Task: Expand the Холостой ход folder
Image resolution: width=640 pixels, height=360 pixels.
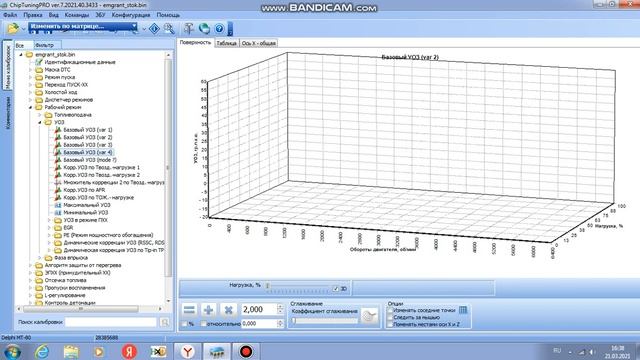Action: (31, 92)
